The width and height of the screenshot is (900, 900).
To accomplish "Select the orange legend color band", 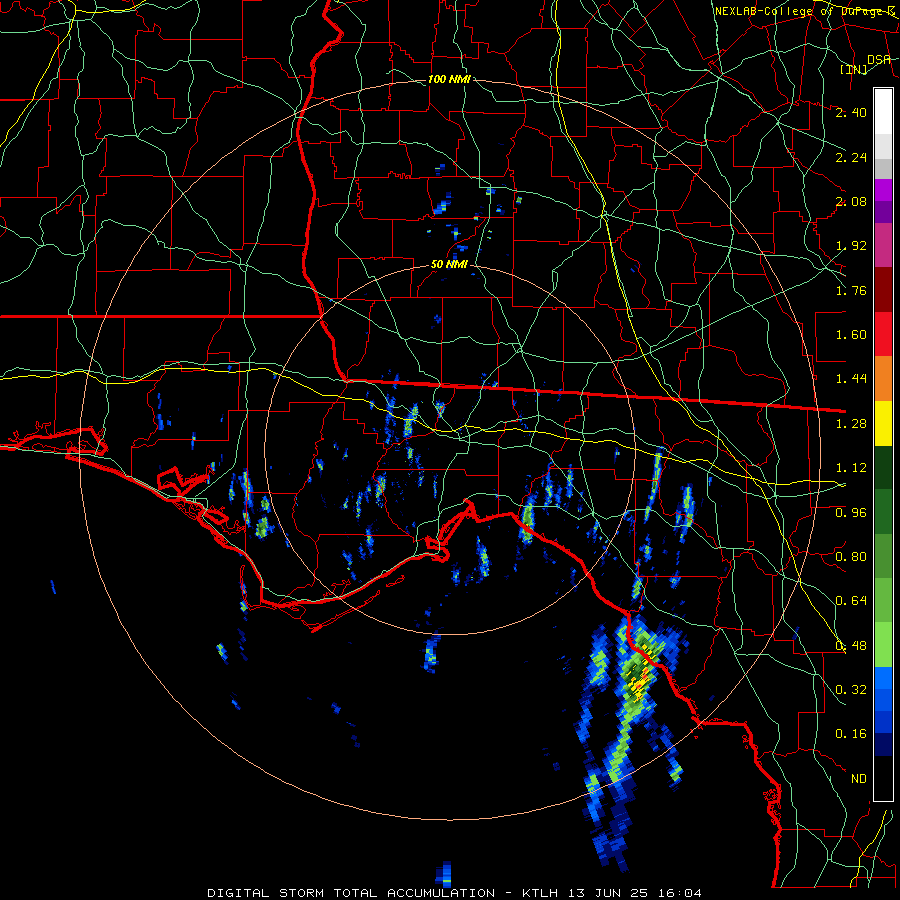I will tap(883, 379).
